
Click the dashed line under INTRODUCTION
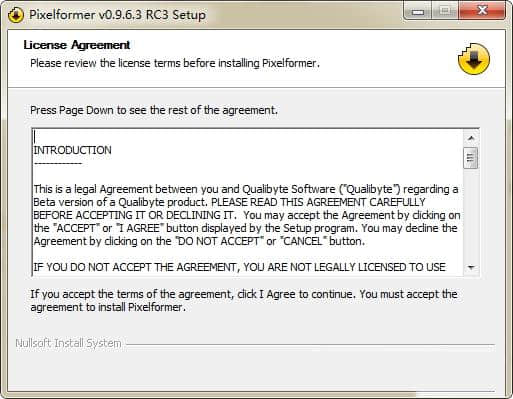pyautogui.click(x=58, y=163)
